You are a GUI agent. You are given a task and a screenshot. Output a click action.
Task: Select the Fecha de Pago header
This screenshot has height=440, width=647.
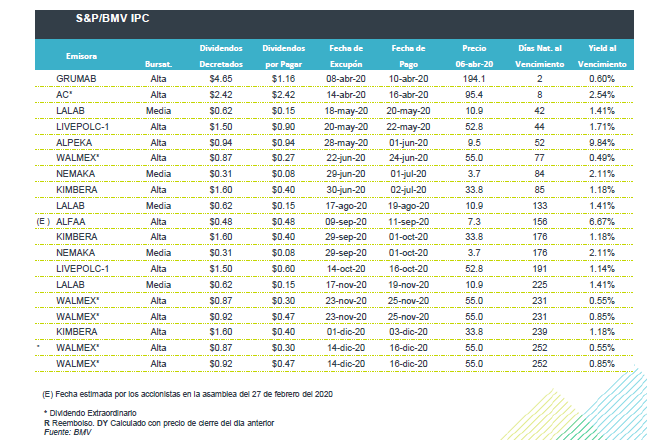pyautogui.click(x=408, y=56)
